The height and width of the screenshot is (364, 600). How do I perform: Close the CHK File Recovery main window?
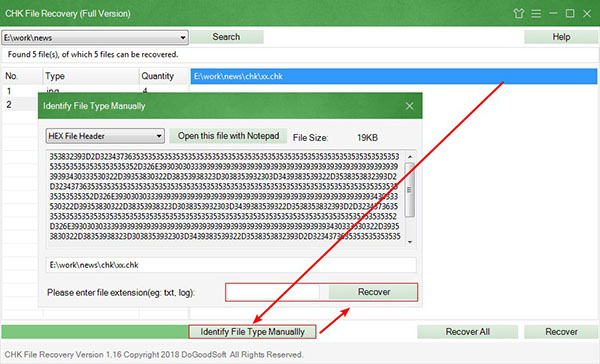pos(587,14)
